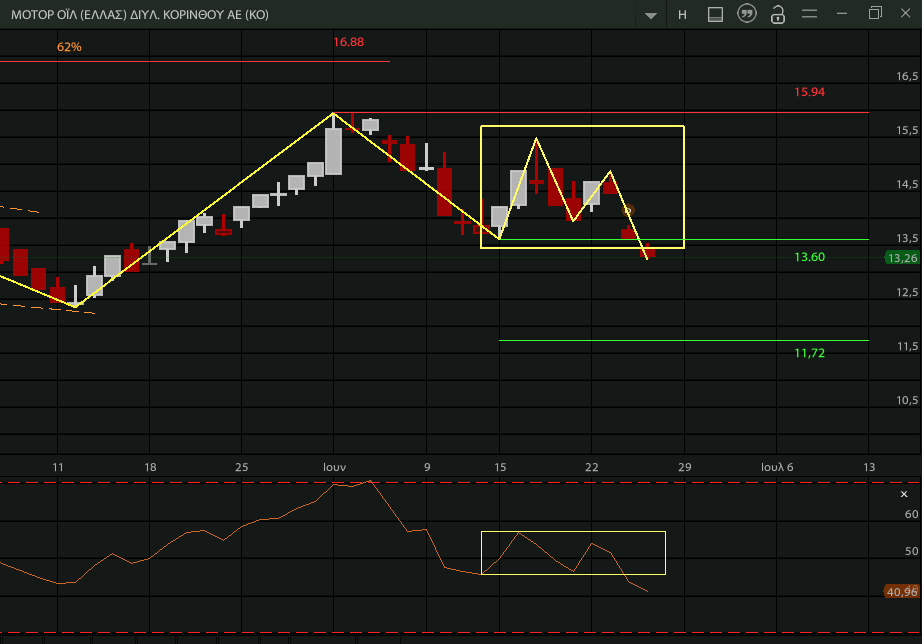
Task: Click the Ιουλ 6 date axis label
Action: (x=777, y=467)
